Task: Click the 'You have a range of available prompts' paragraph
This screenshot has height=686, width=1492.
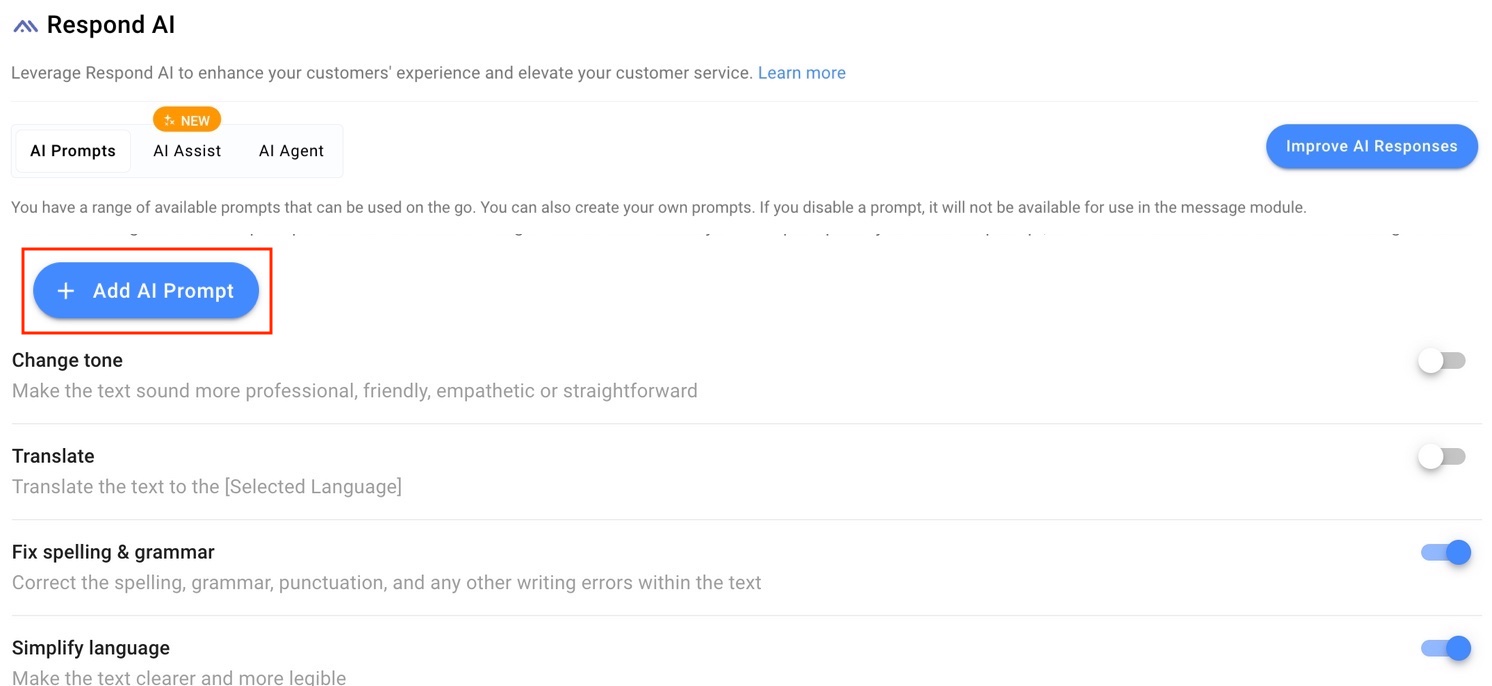Action: tap(659, 208)
